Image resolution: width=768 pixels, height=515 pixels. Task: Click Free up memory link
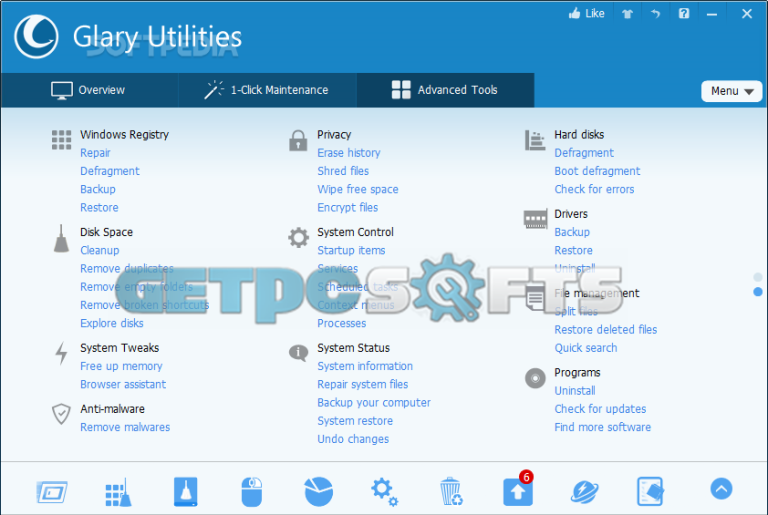121,366
